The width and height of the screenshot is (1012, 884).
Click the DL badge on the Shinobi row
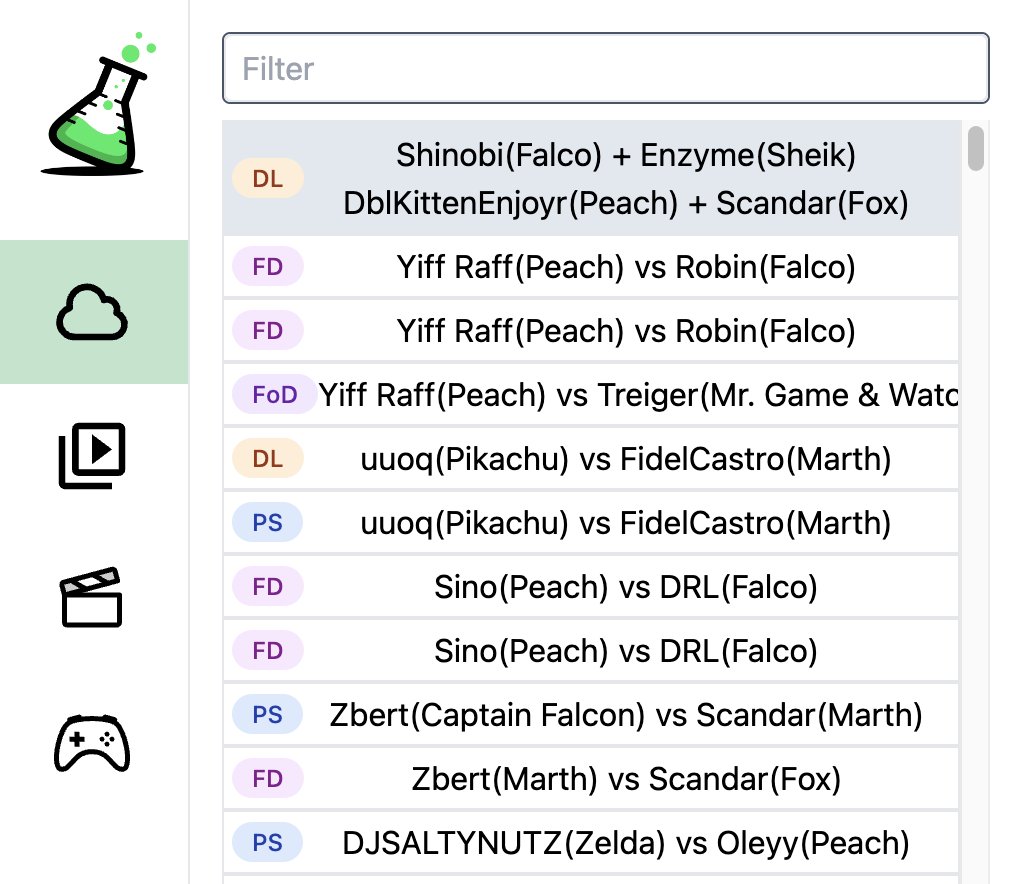268,179
